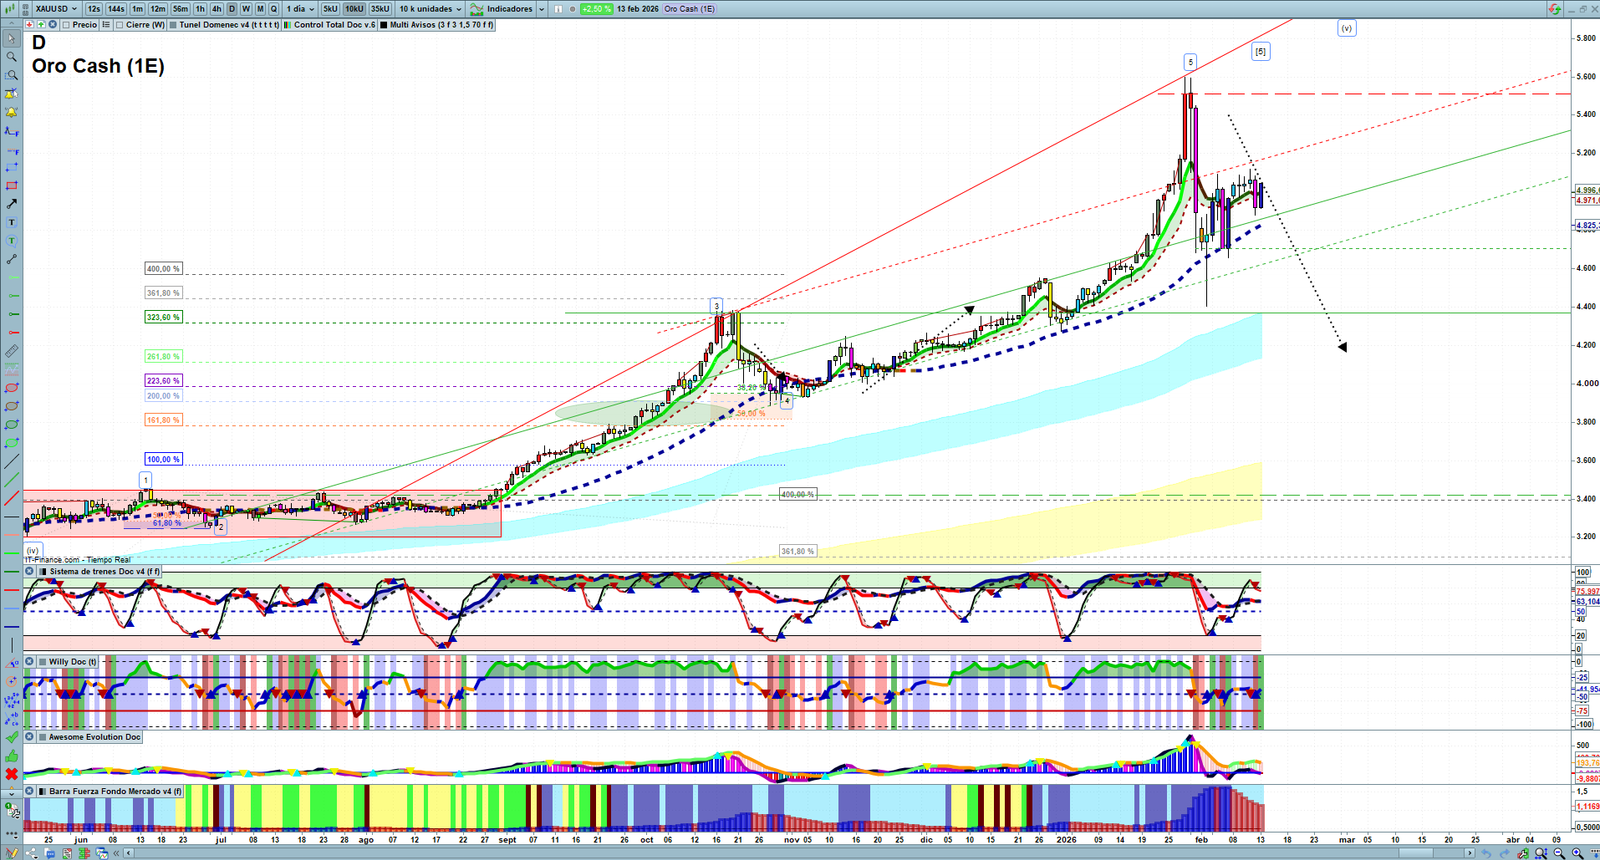
Task: Click the green thumbs-up icon
Action: click(11, 756)
